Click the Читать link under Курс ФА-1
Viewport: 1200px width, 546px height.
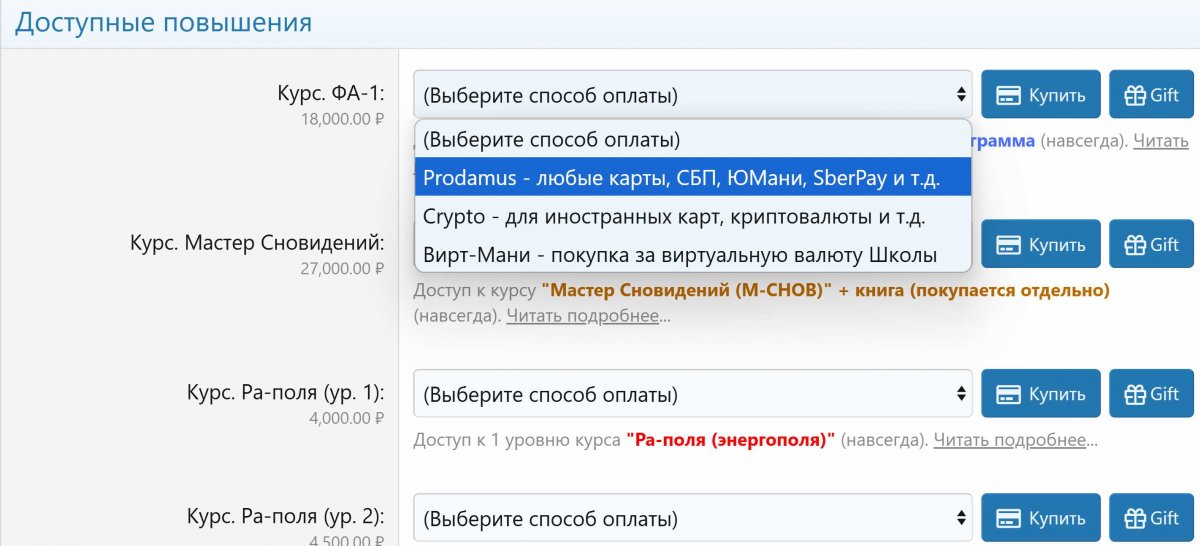tap(1160, 141)
